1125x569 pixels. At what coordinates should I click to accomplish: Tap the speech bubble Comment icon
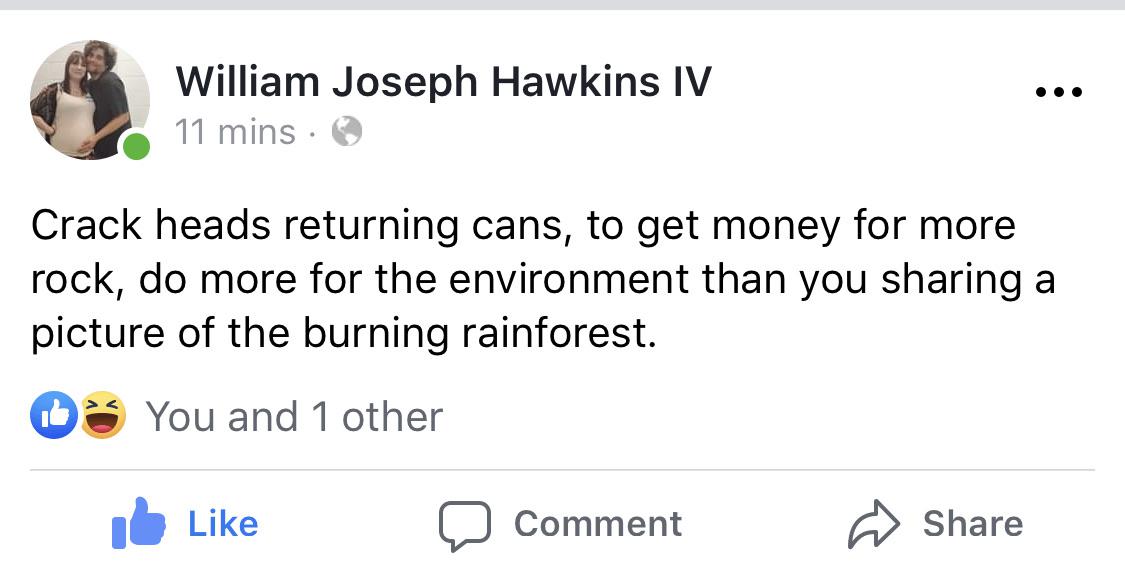click(x=465, y=525)
